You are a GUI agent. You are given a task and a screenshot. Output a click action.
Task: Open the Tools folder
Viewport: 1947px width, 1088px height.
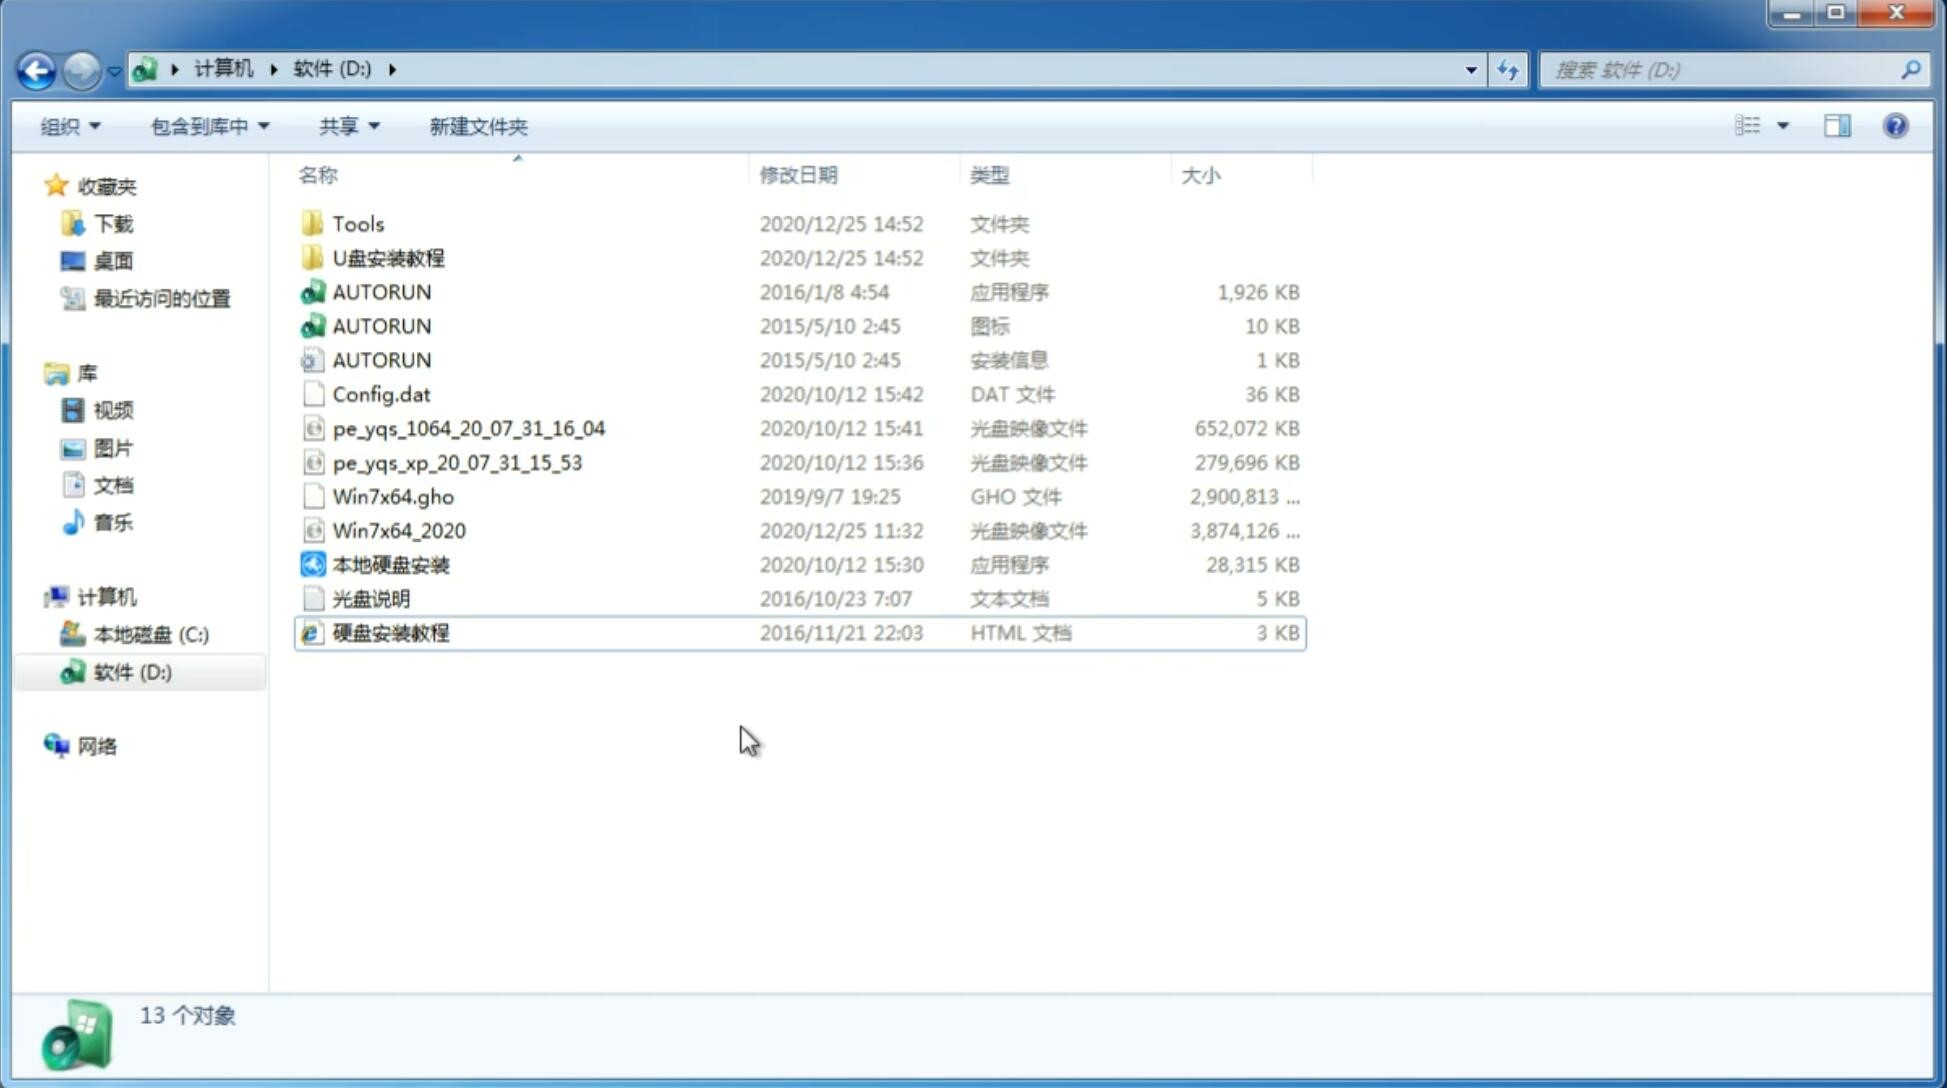[x=357, y=223]
